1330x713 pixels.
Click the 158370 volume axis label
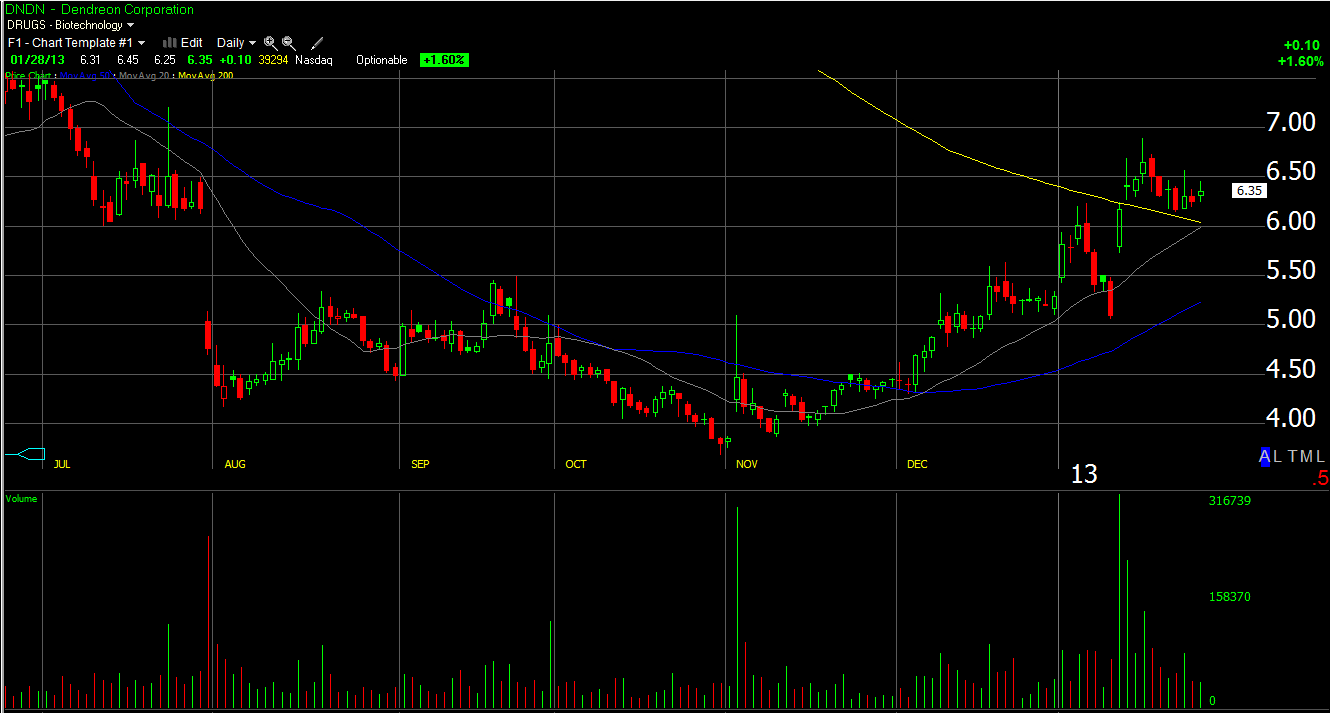(1230, 597)
